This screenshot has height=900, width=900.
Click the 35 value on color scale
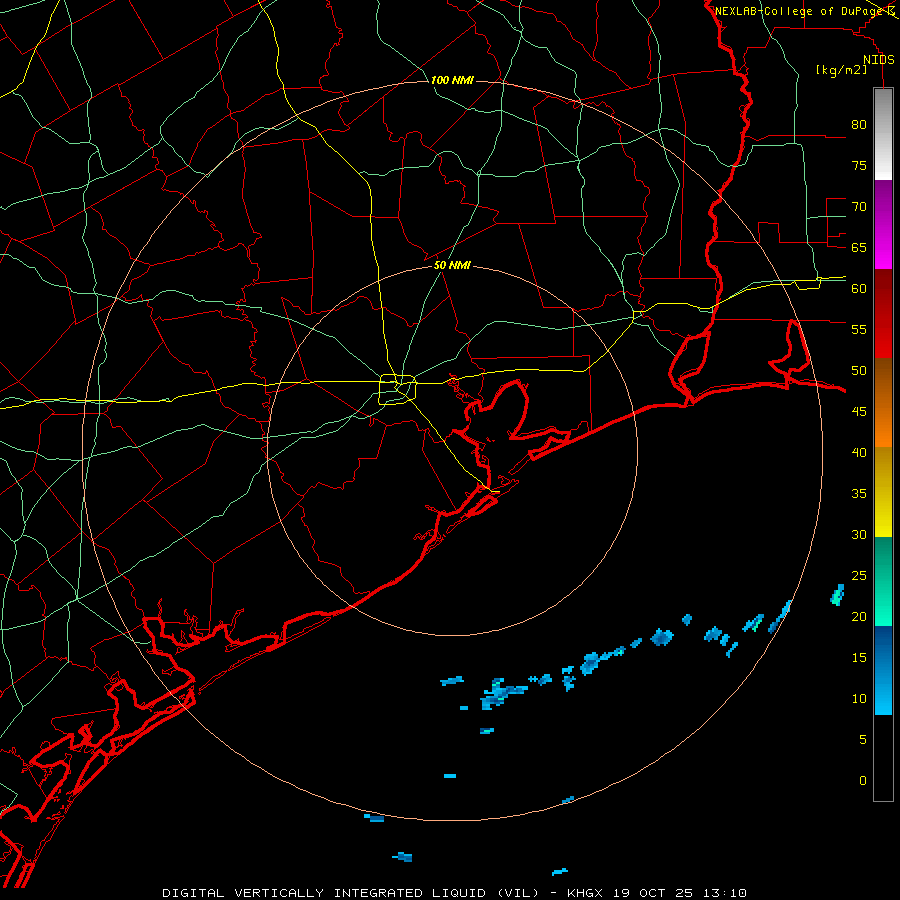click(859, 494)
